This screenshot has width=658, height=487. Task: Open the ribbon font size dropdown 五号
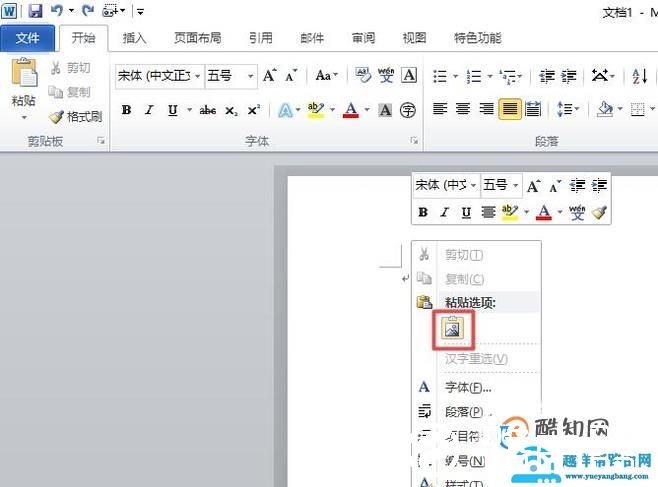251,76
